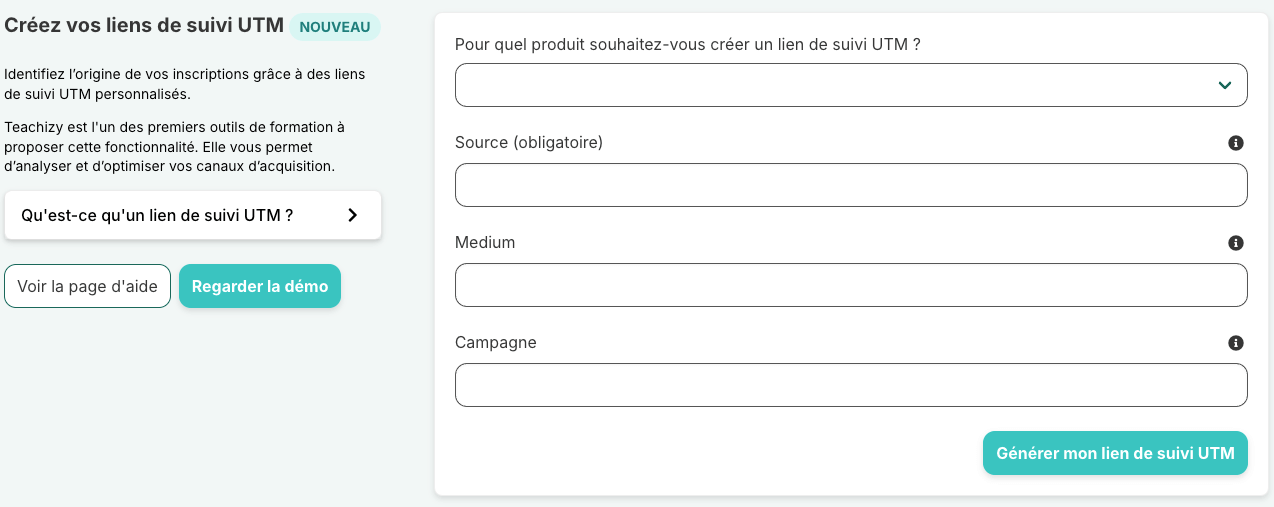The width and height of the screenshot is (1274, 507).
Task: Click the green chevron in the product selector
Action: 1225,85
